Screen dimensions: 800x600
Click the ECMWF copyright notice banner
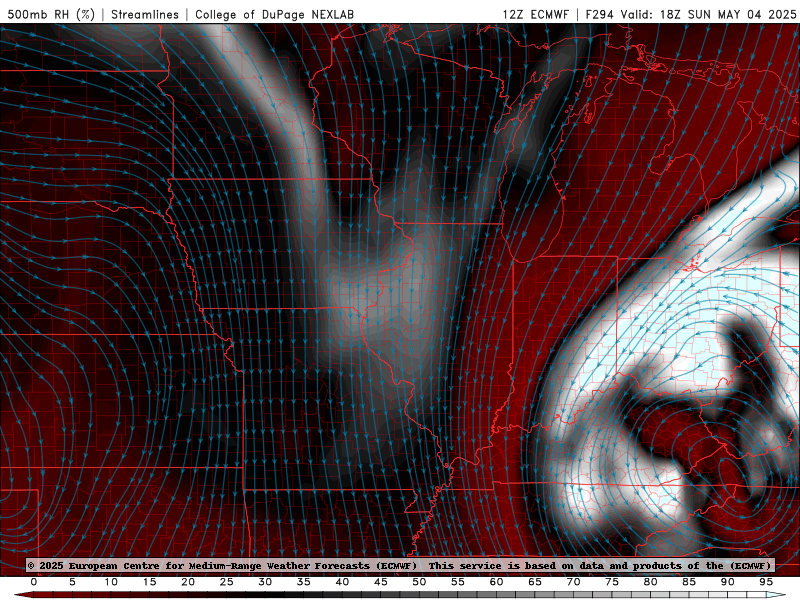pos(399,565)
